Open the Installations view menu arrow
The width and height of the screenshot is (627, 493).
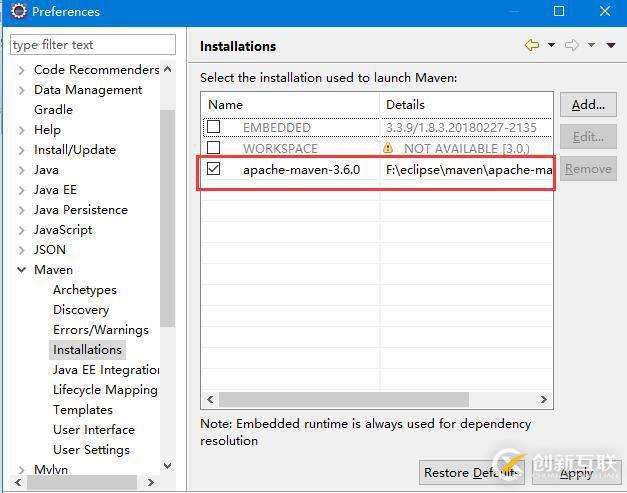[611, 45]
